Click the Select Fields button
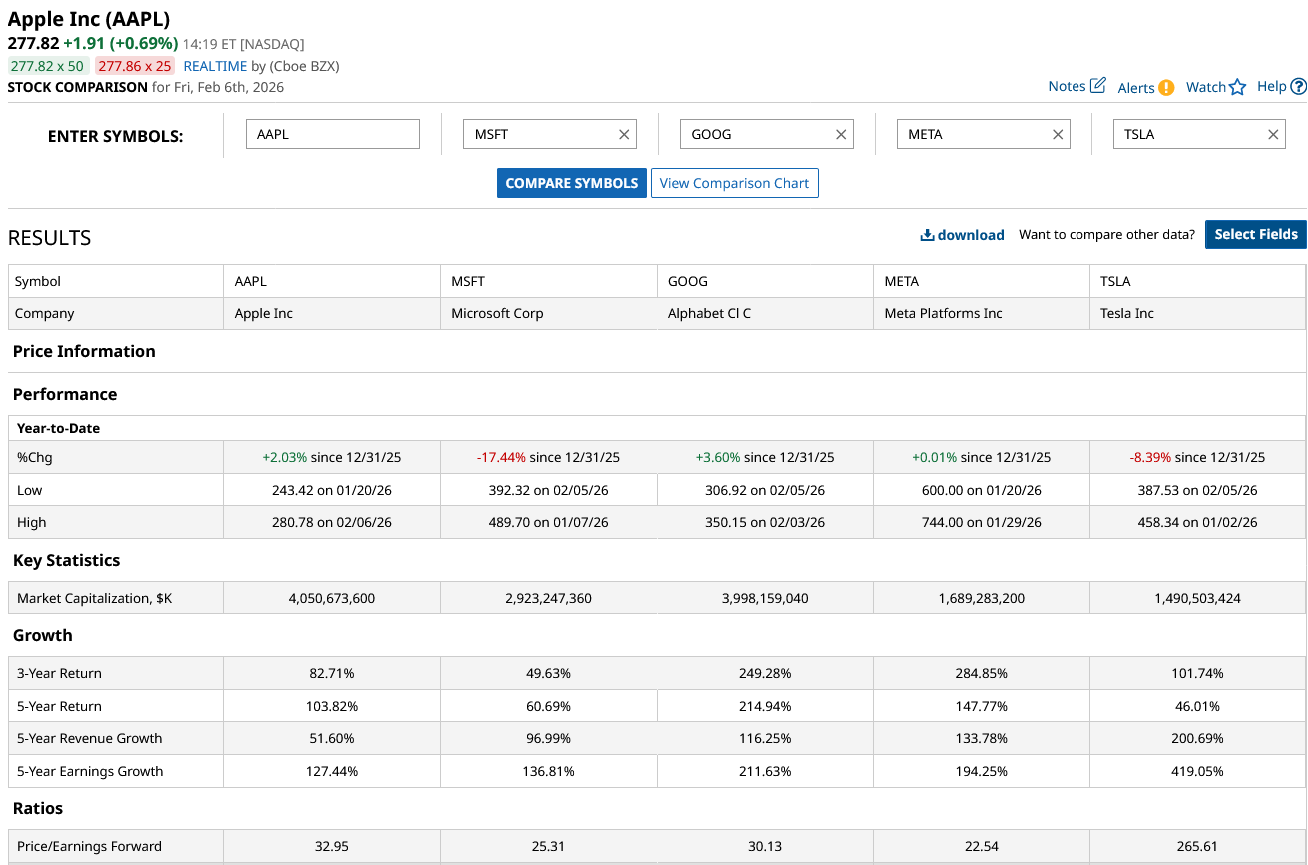Screen dimensions: 1308x865 pyautogui.click(x=1255, y=234)
